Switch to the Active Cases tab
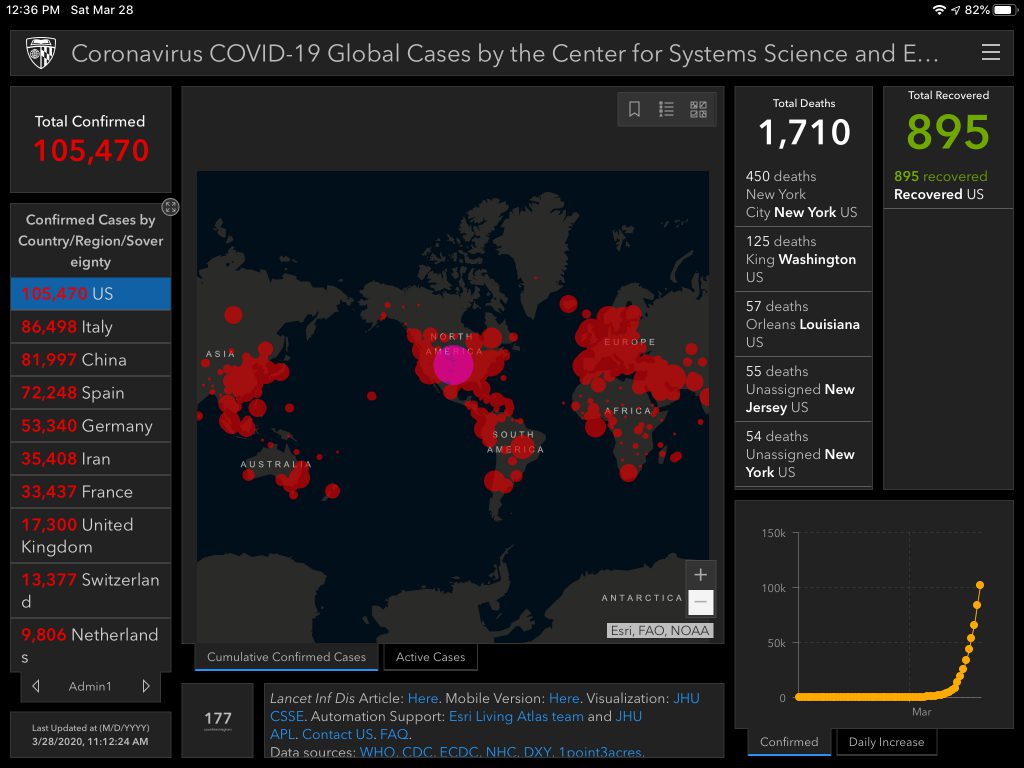Screen dimensions: 1024x768 pos(430,657)
